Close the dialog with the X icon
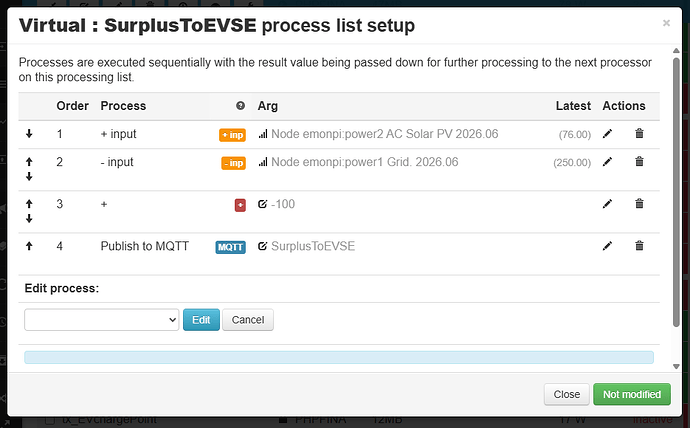The width and height of the screenshot is (690, 428). click(666, 23)
